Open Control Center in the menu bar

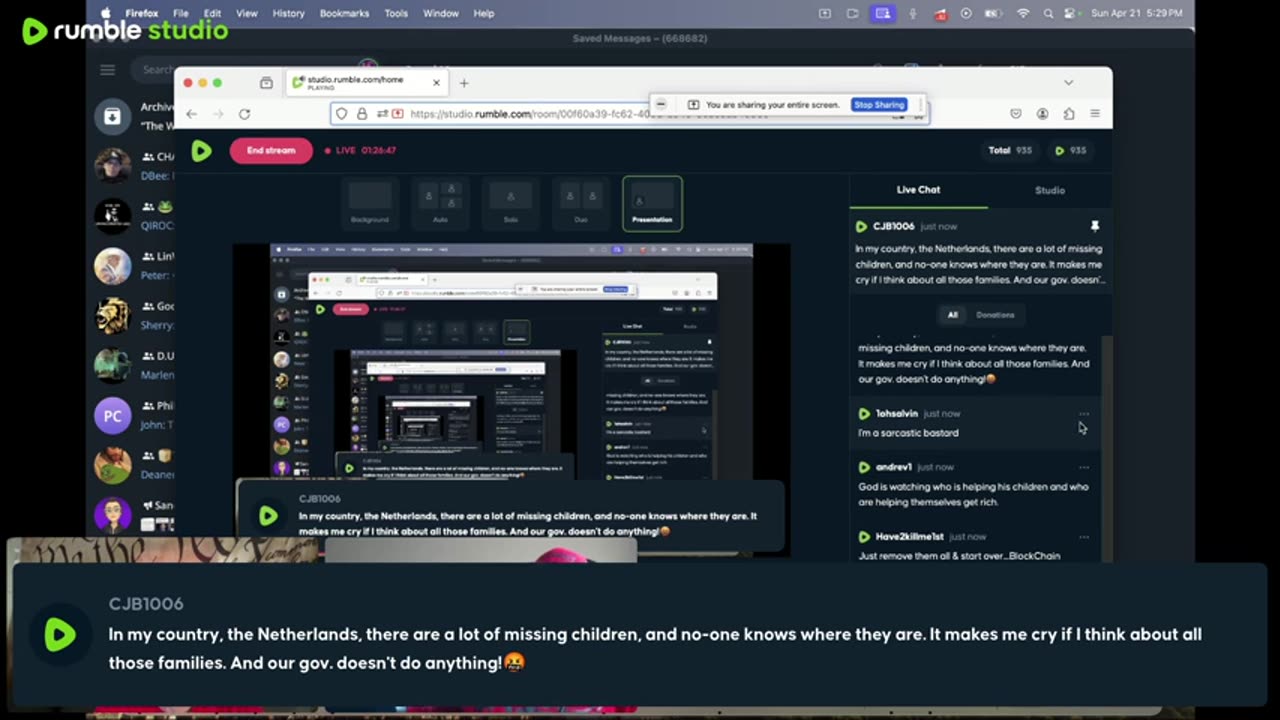tap(1071, 13)
